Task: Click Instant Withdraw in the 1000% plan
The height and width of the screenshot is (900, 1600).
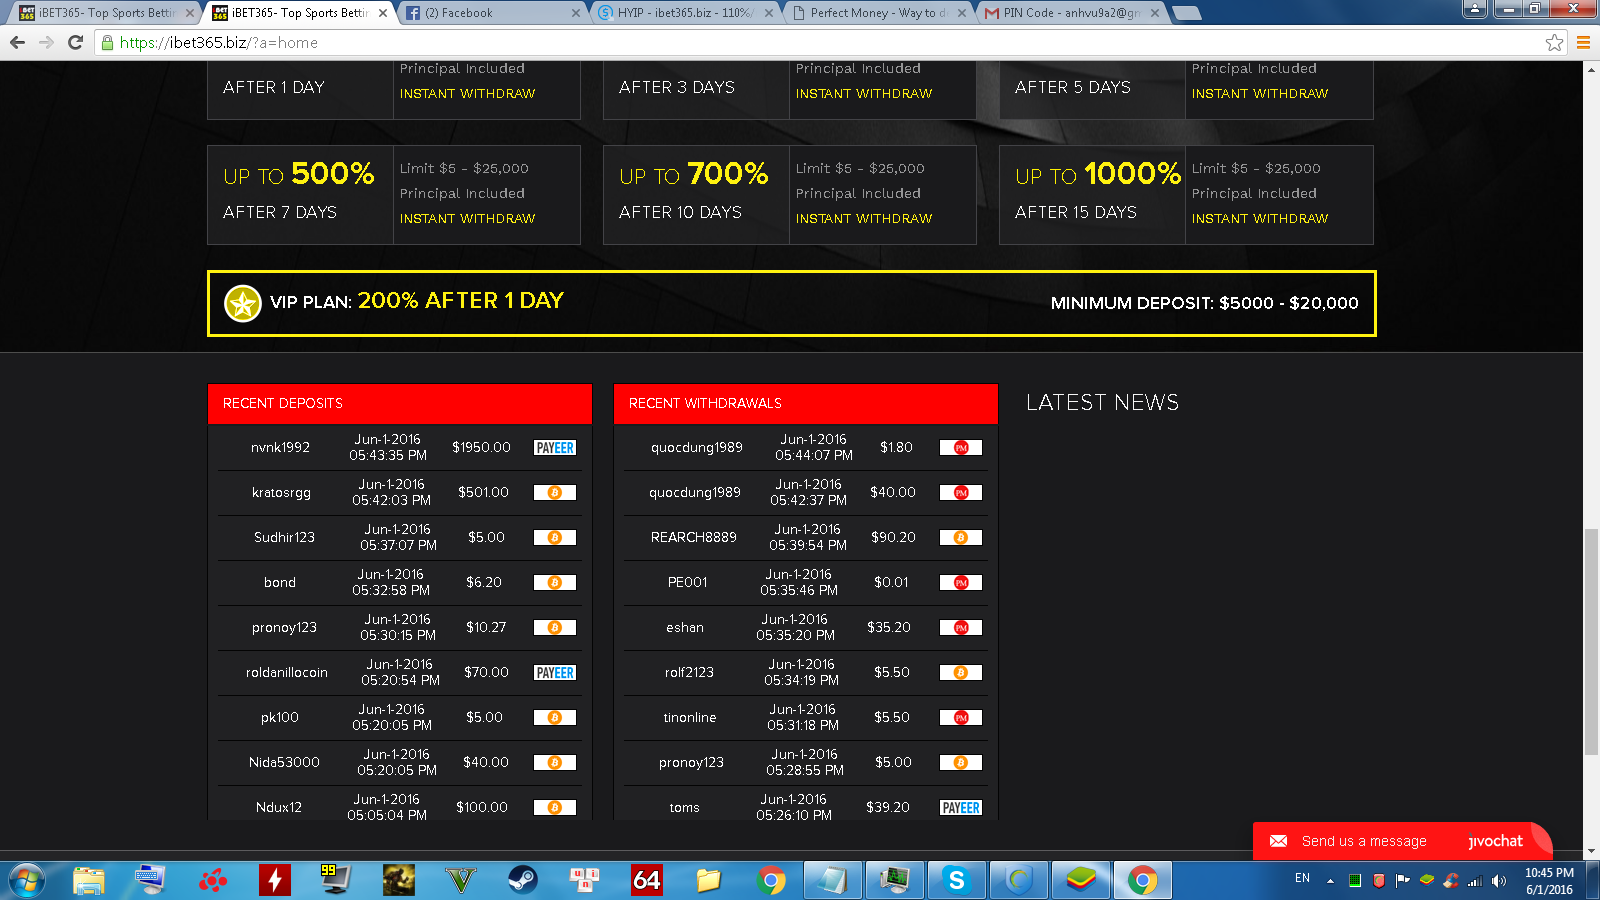Action: [1260, 218]
